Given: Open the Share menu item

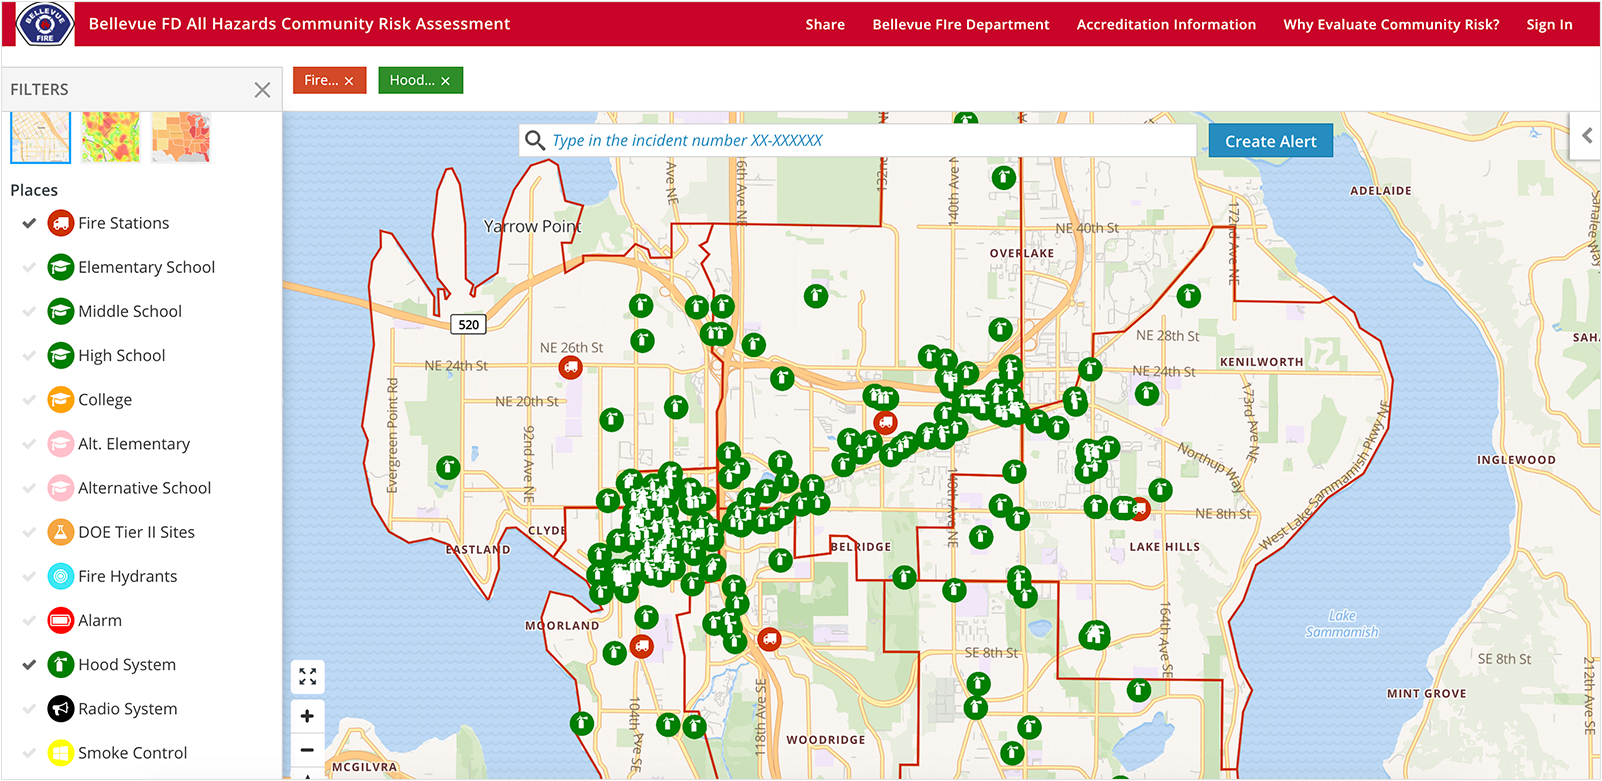Looking at the screenshot, I should (x=825, y=25).
